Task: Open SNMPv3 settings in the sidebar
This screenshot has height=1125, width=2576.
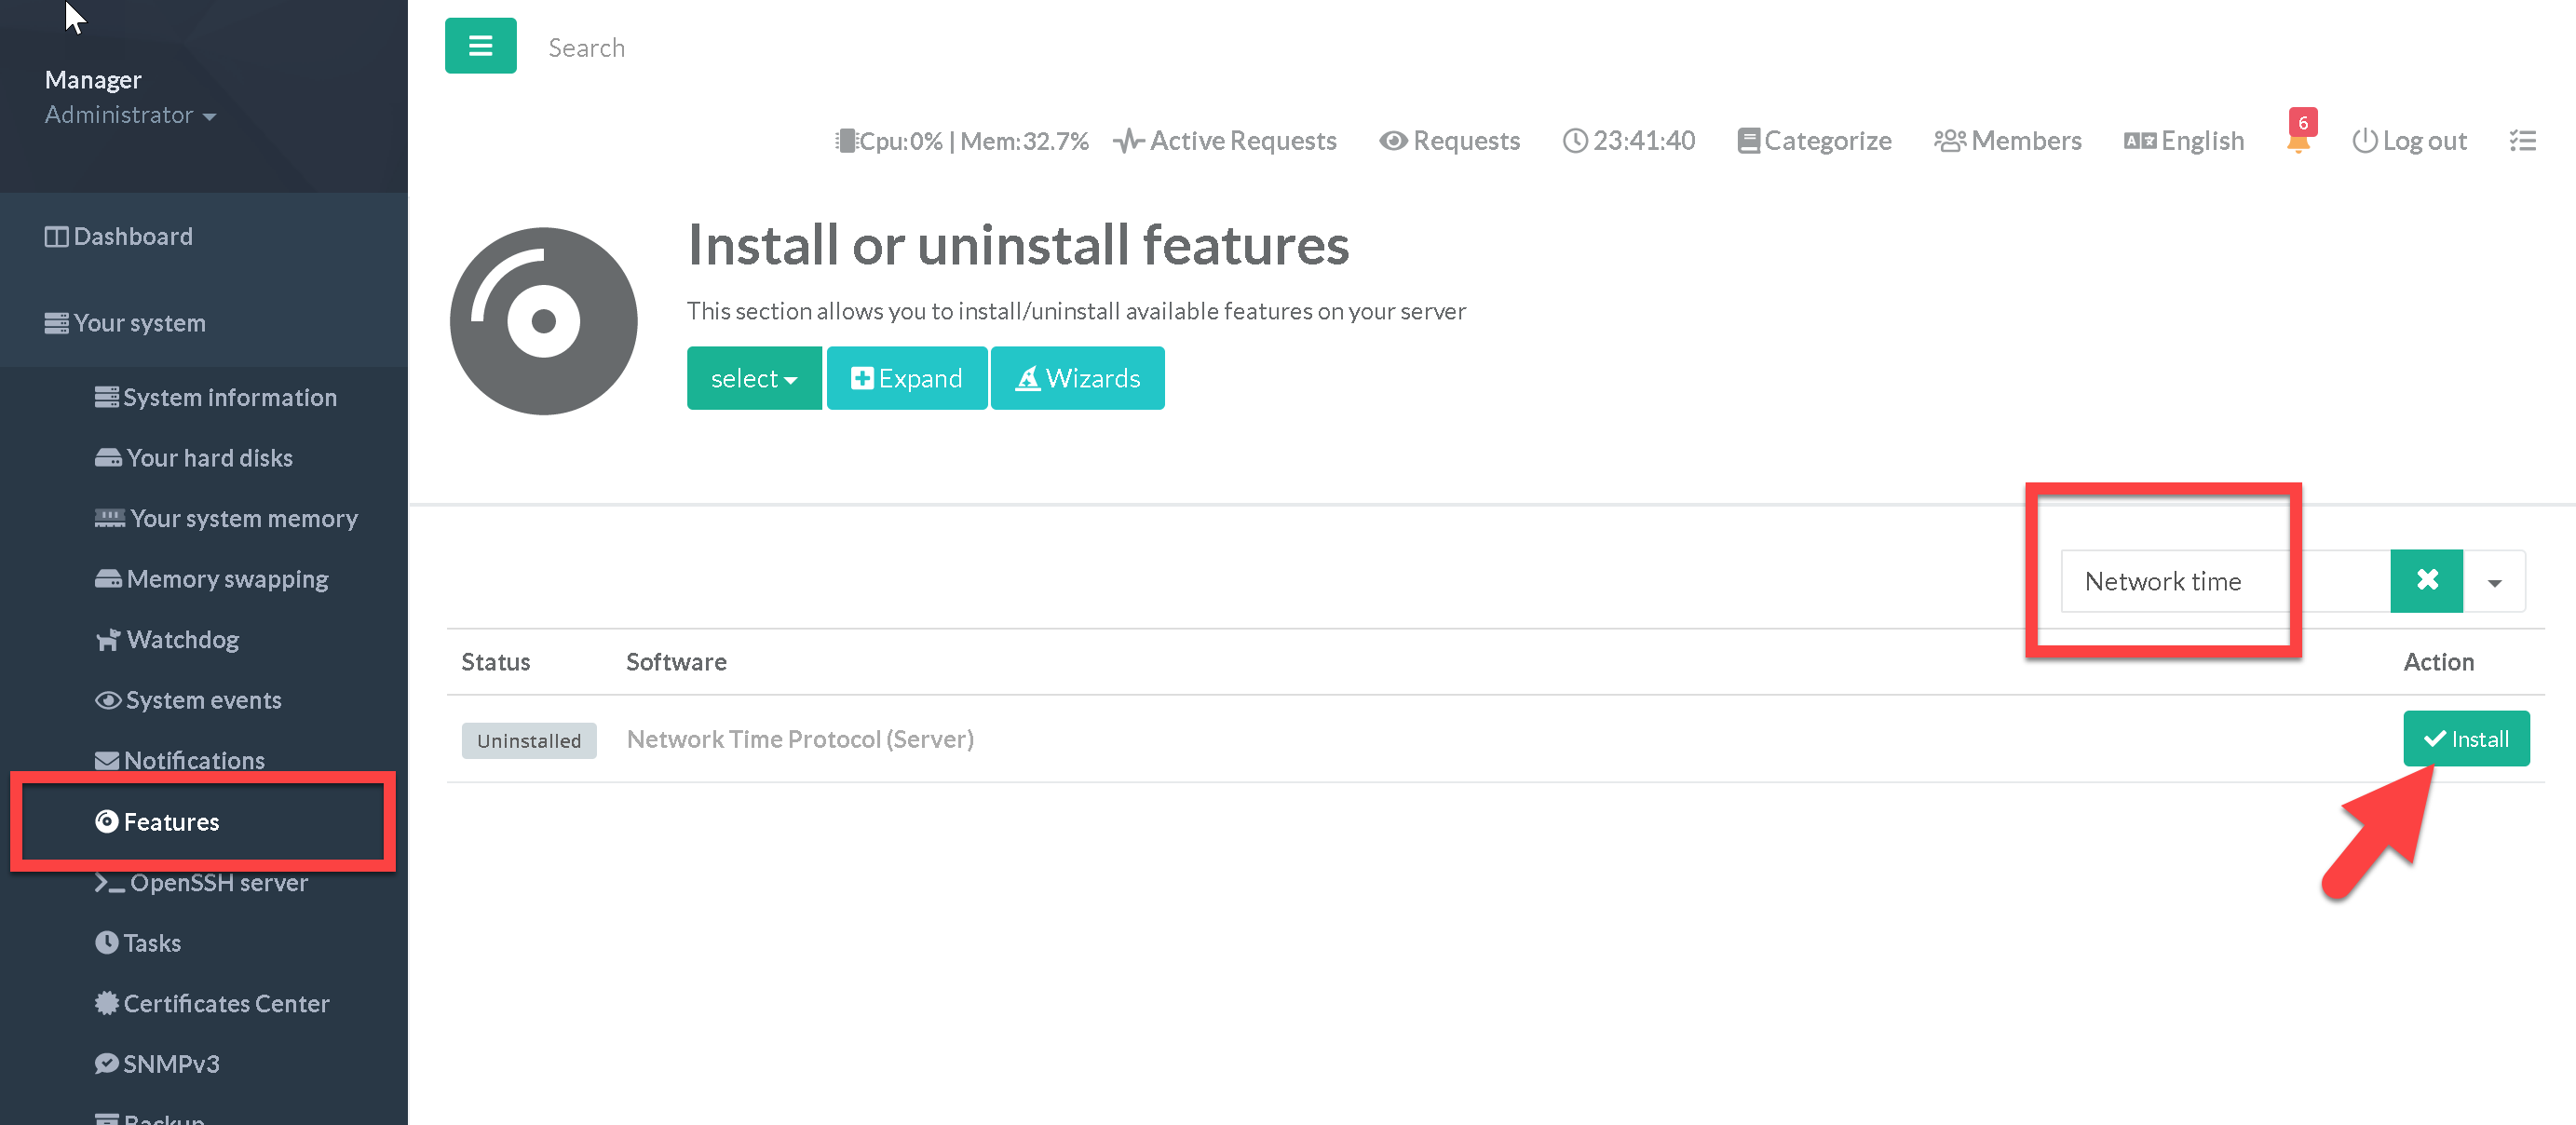Action: coord(170,1064)
